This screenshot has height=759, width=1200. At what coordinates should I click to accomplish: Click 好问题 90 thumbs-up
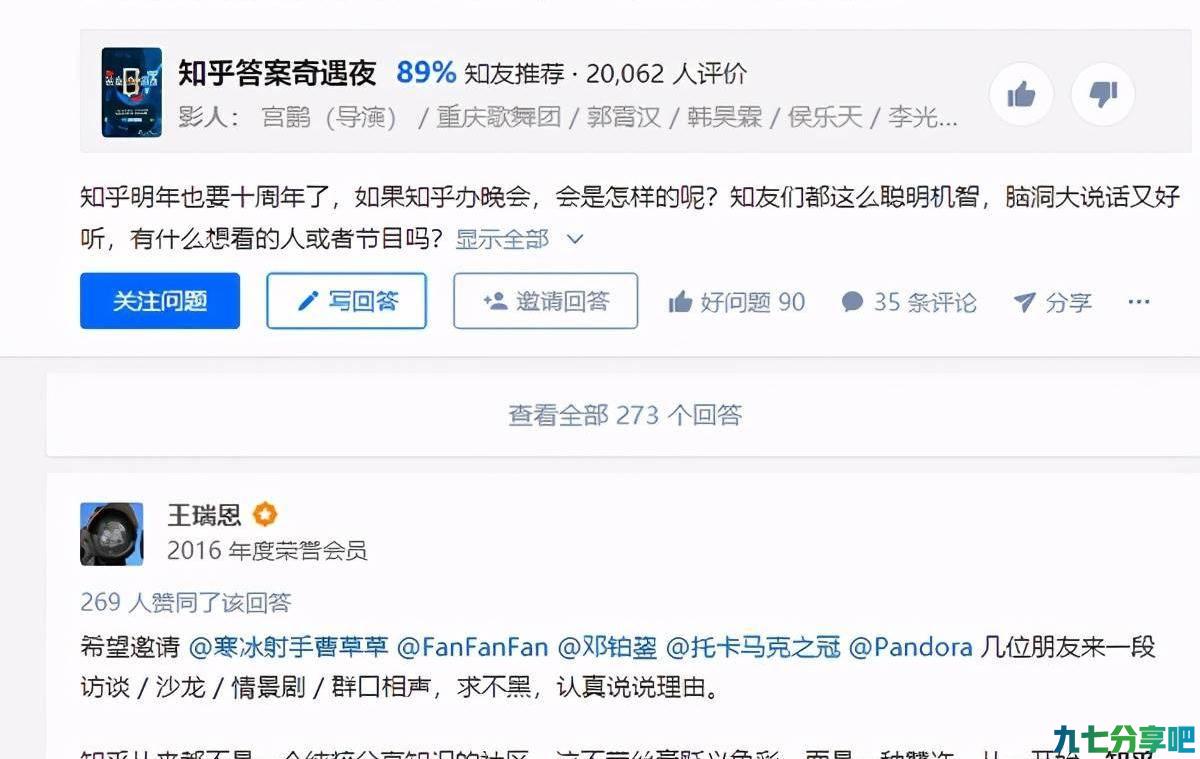736,301
